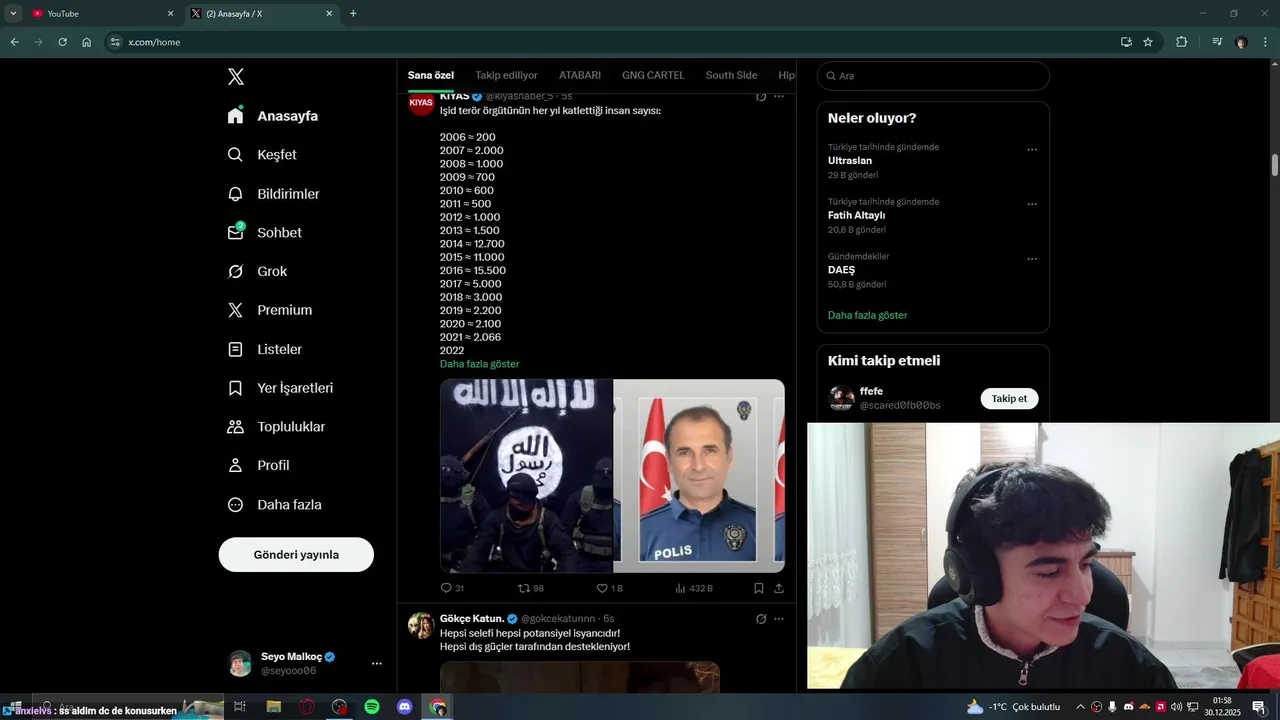Image resolution: width=1280 pixels, height=720 pixels.
Task: Open Gökçe Katun profile avatar
Action: tap(421, 625)
